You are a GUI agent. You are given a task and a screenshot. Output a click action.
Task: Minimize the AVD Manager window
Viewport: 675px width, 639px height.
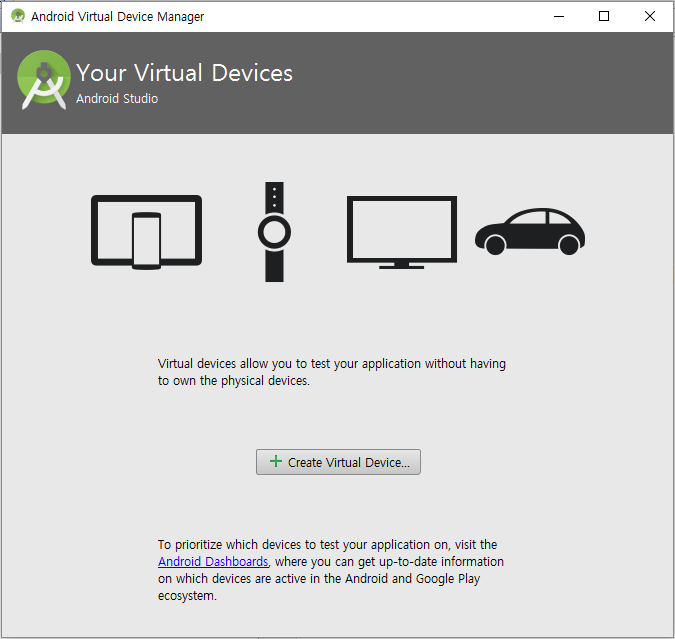559,16
